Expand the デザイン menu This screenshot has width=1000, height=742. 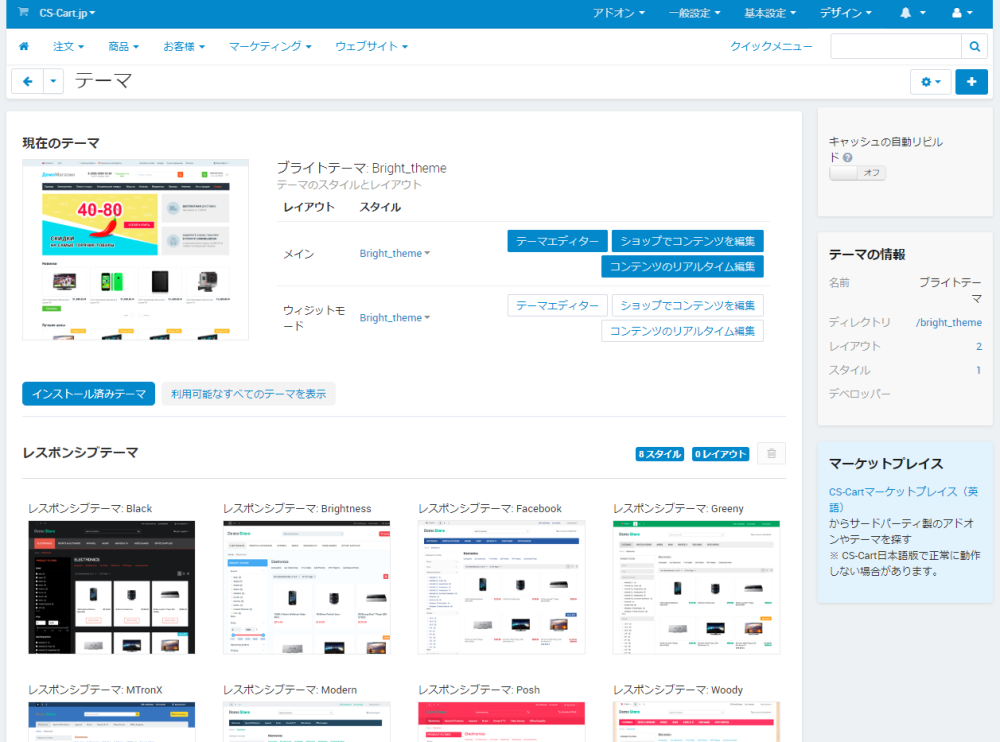(x=846, y=13)
